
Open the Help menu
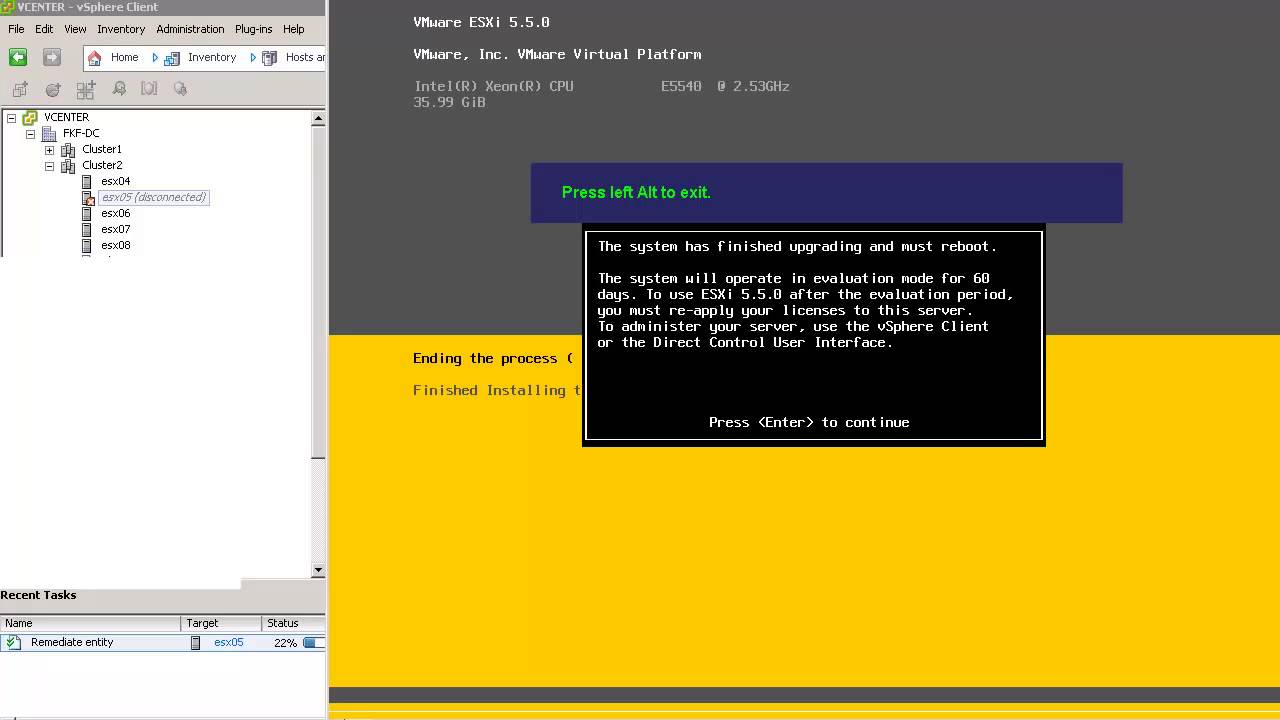[293, 29]
